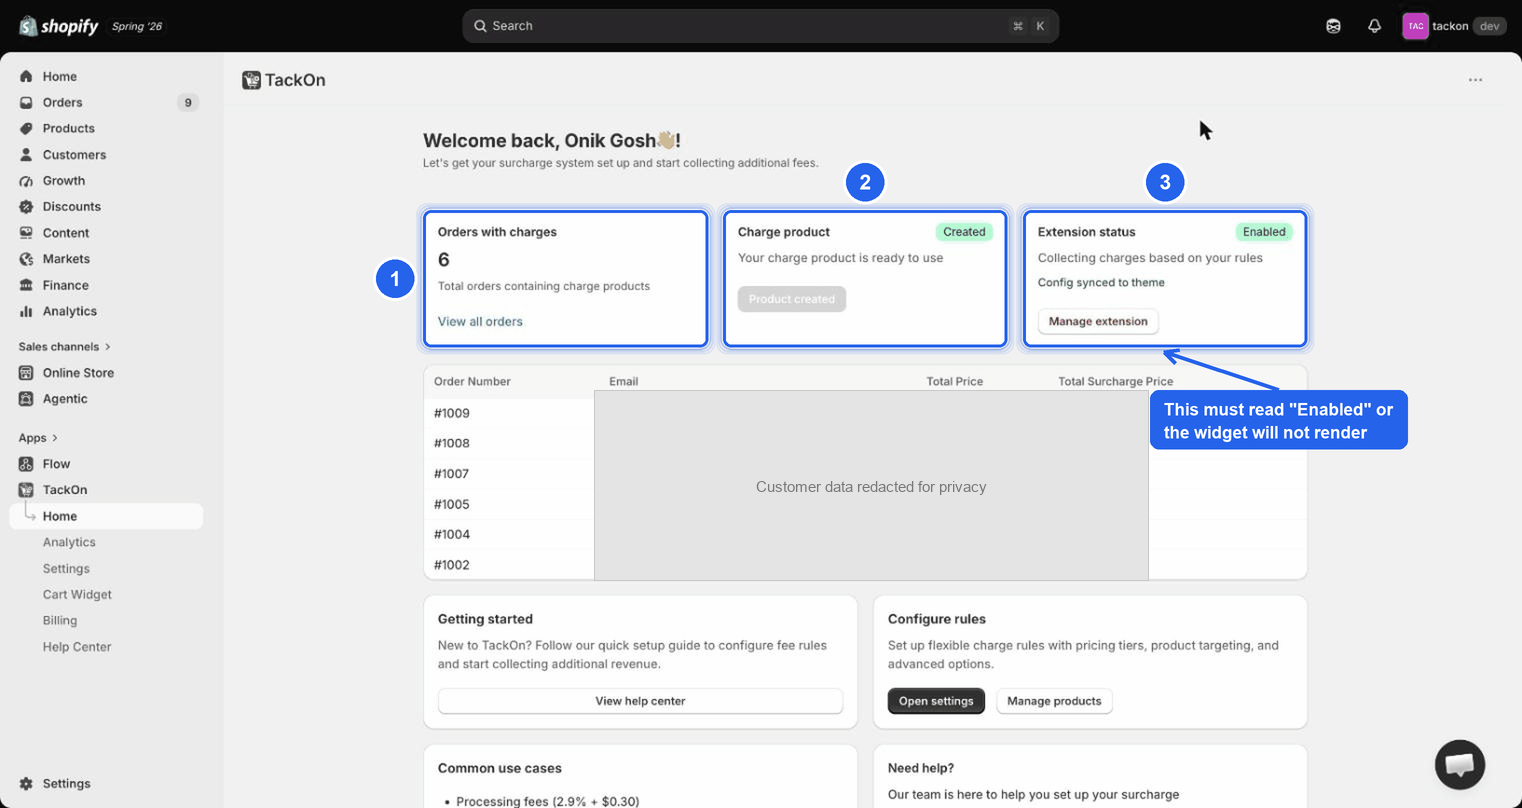This screenshot has height=808, width=1522.
Task: Click the Products tag icon
Action: tap(26, 128)
